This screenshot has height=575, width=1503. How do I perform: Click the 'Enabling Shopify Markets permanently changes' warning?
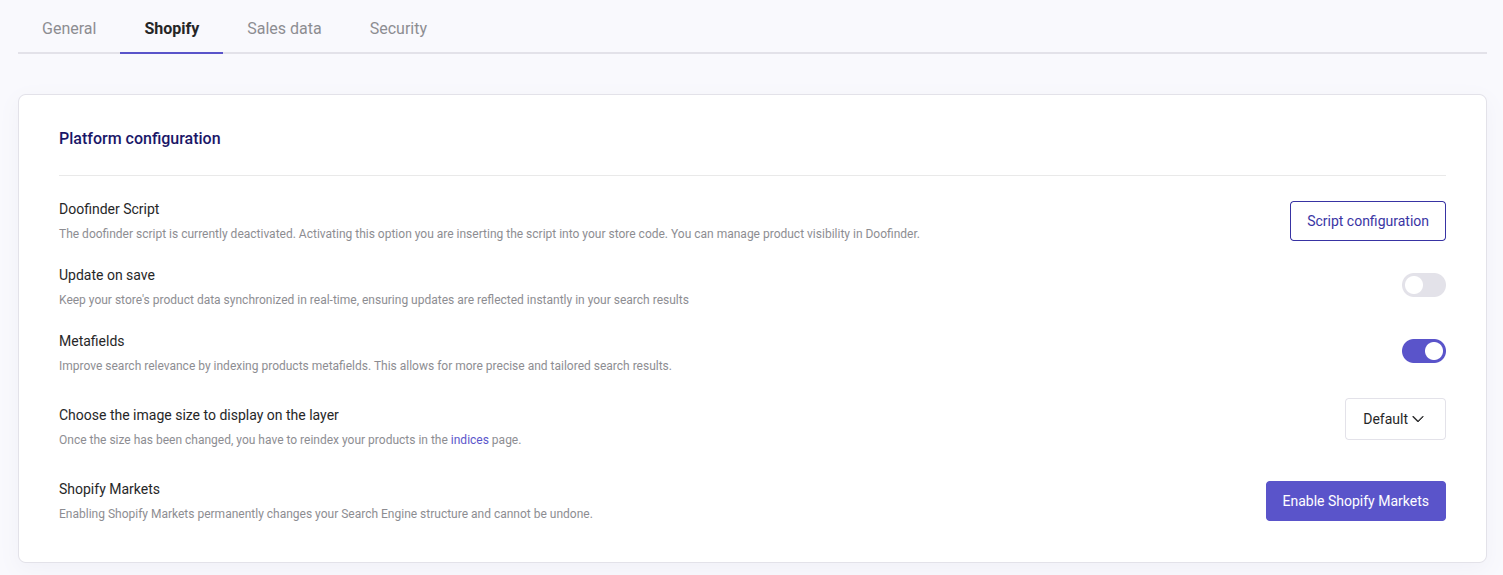pos(326,514)
